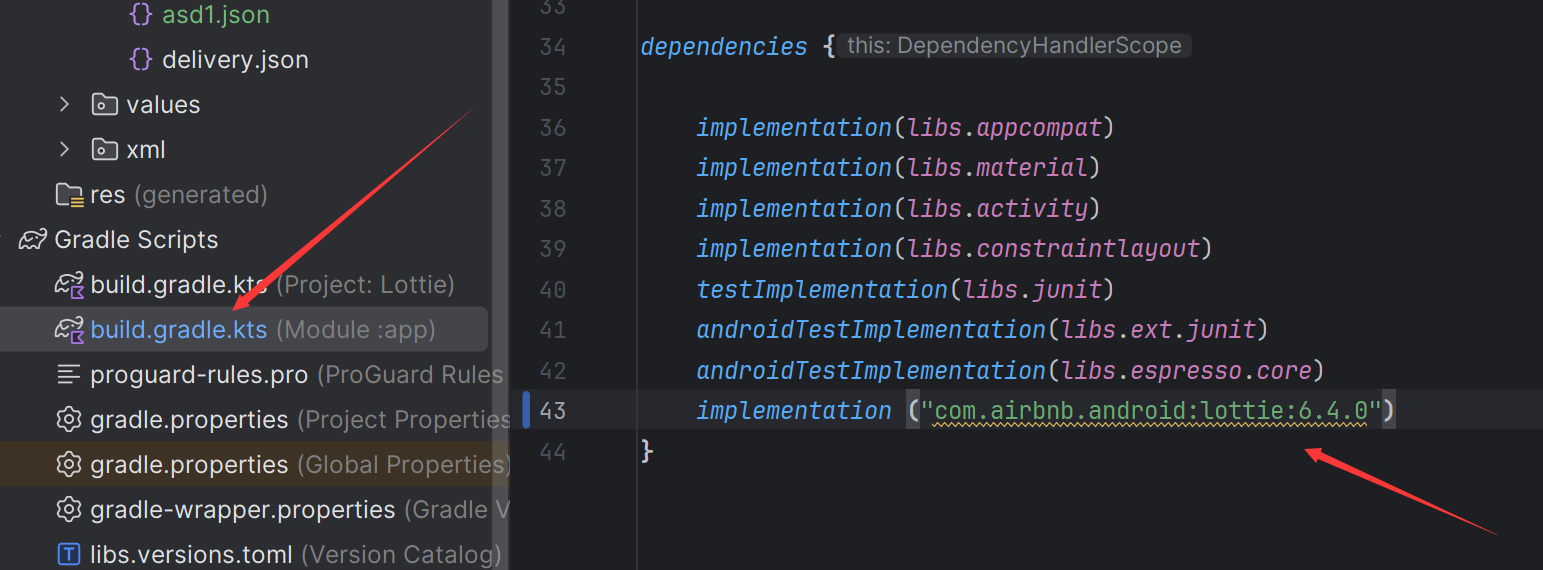Click the gradle-wrapper.properties gear icon
The width and height of the screenshot is (1543, 570).
pos(69,510)
